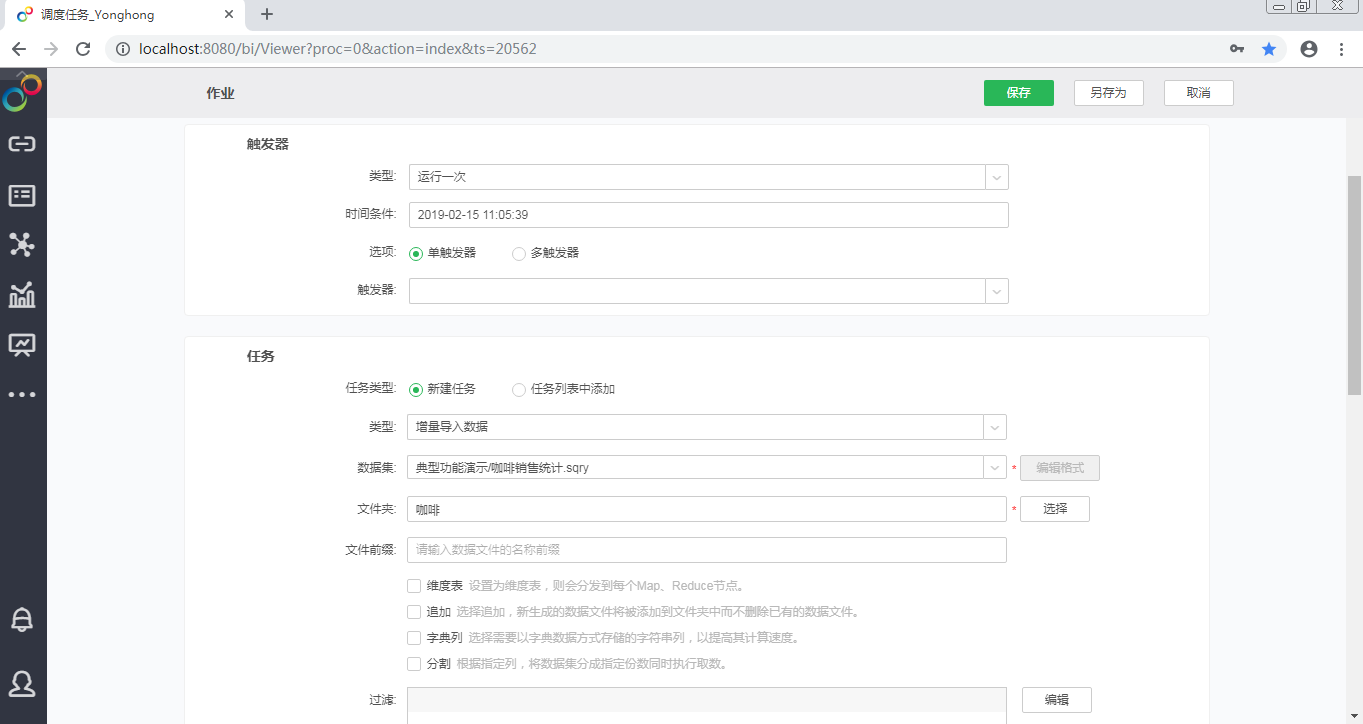Choose the 任务列表中添加 radio option
The height and width of the screenshot is (724, 1363).
pos(519,390)
